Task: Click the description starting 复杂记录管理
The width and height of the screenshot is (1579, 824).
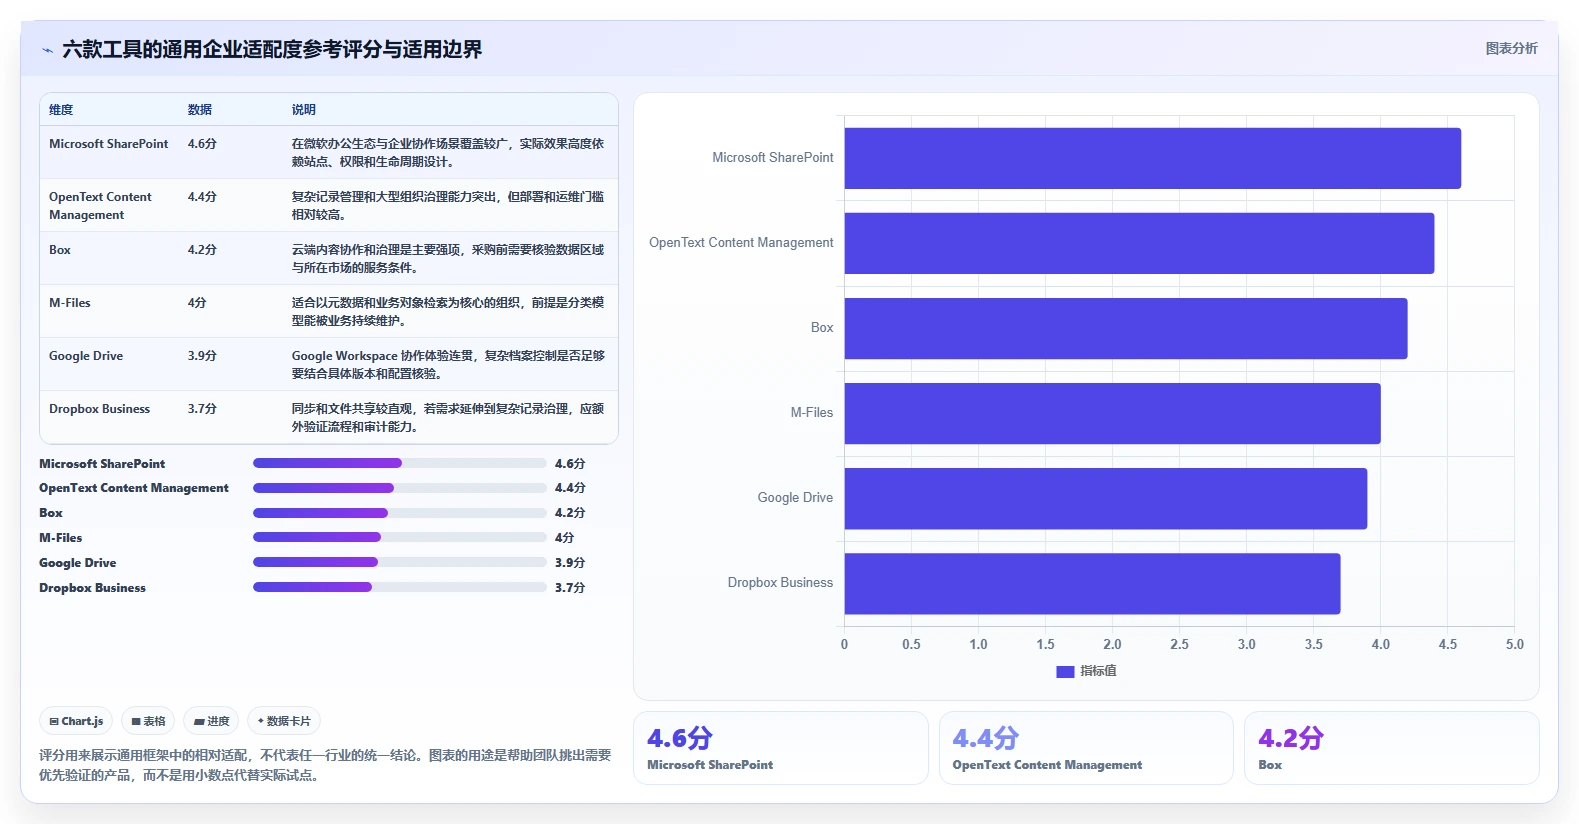Action: 448,206
